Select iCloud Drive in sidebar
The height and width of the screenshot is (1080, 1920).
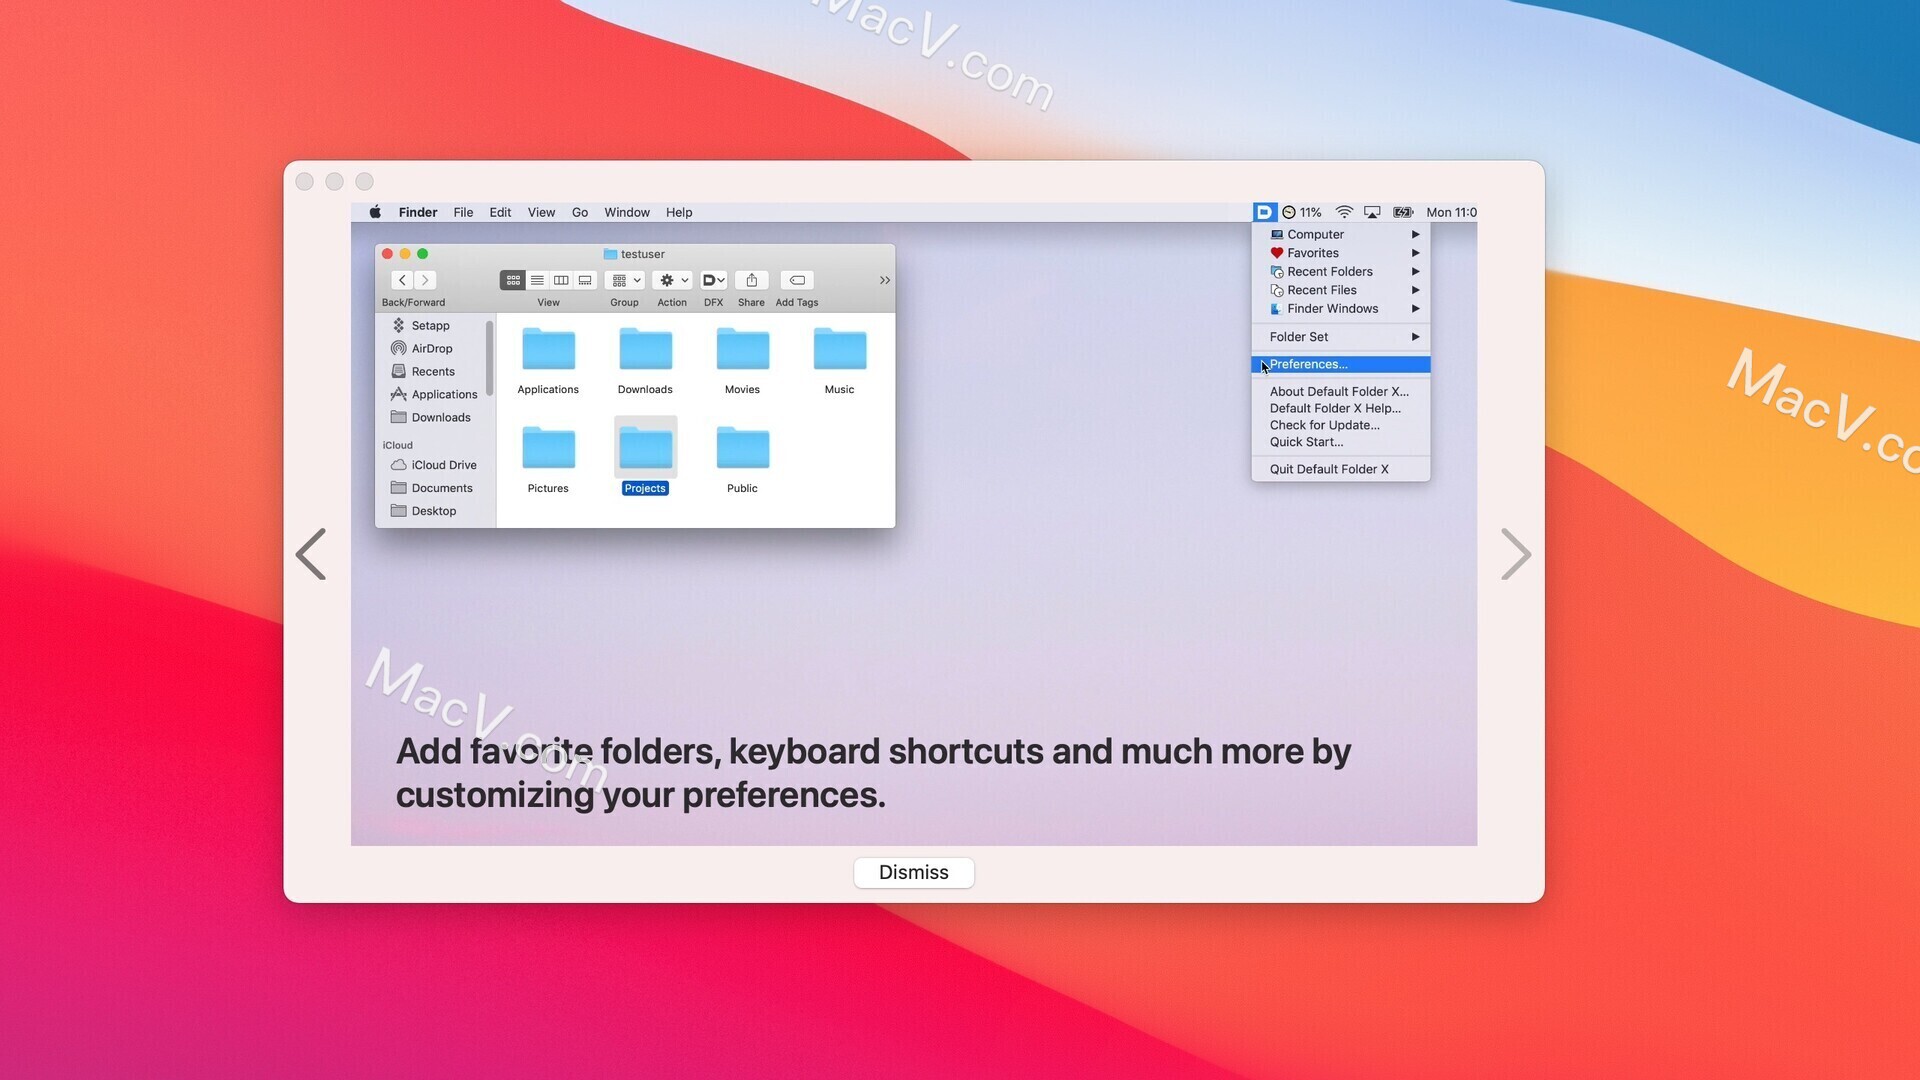(434, 465)
